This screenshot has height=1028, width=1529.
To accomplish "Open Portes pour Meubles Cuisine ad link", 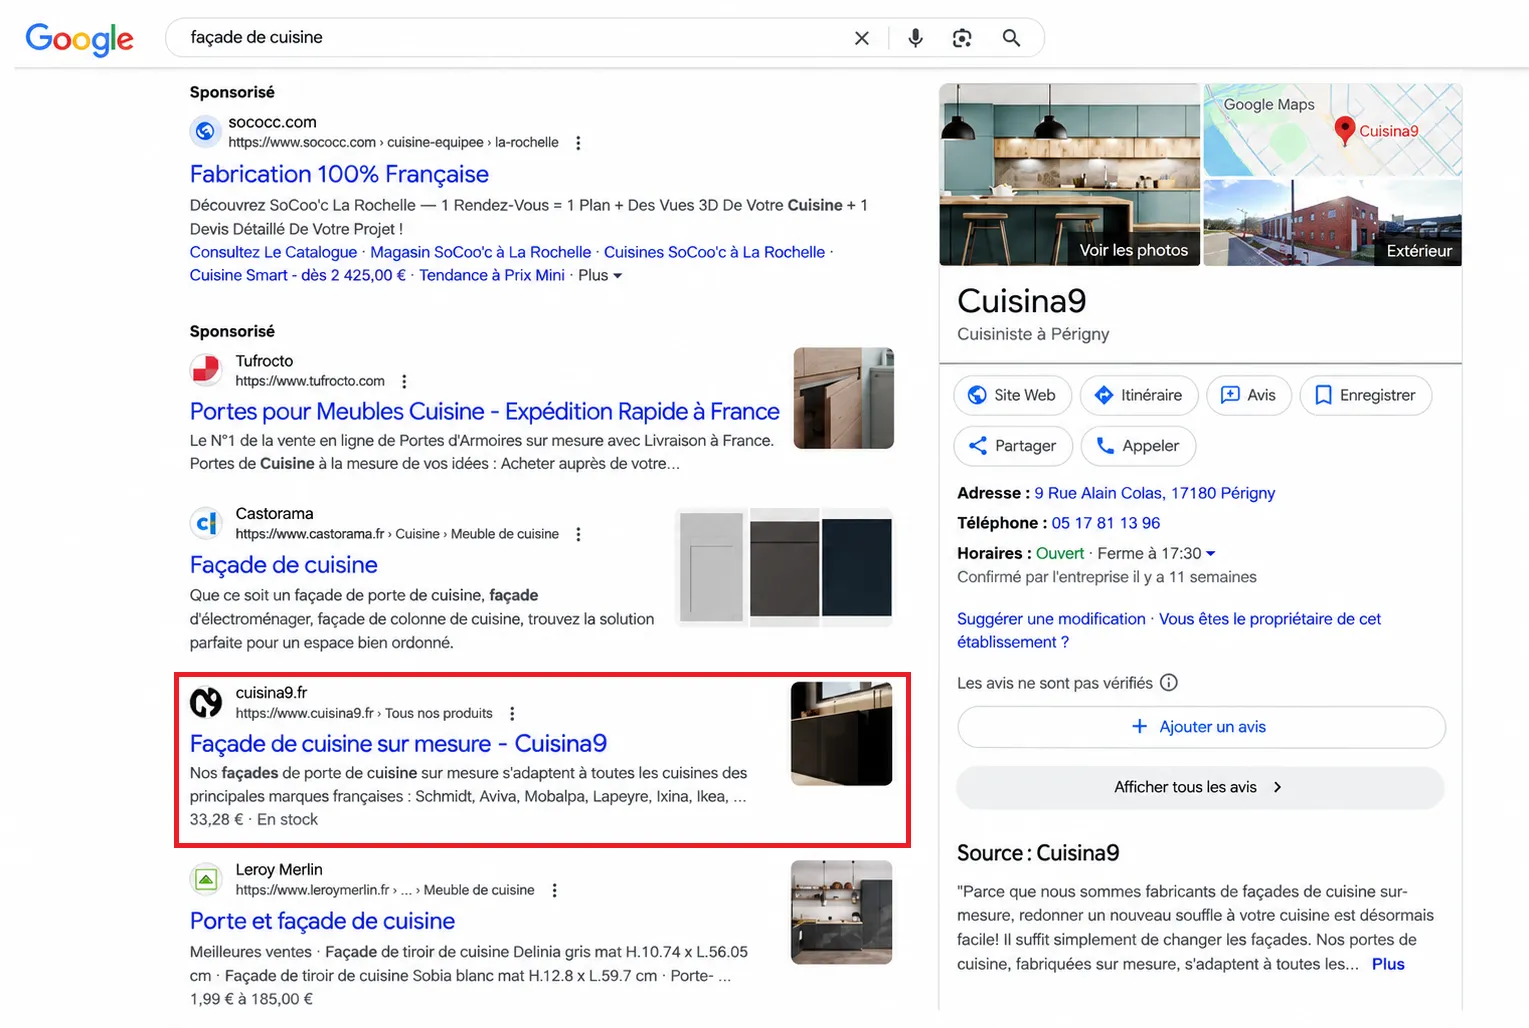I will (x=485, y=411).
